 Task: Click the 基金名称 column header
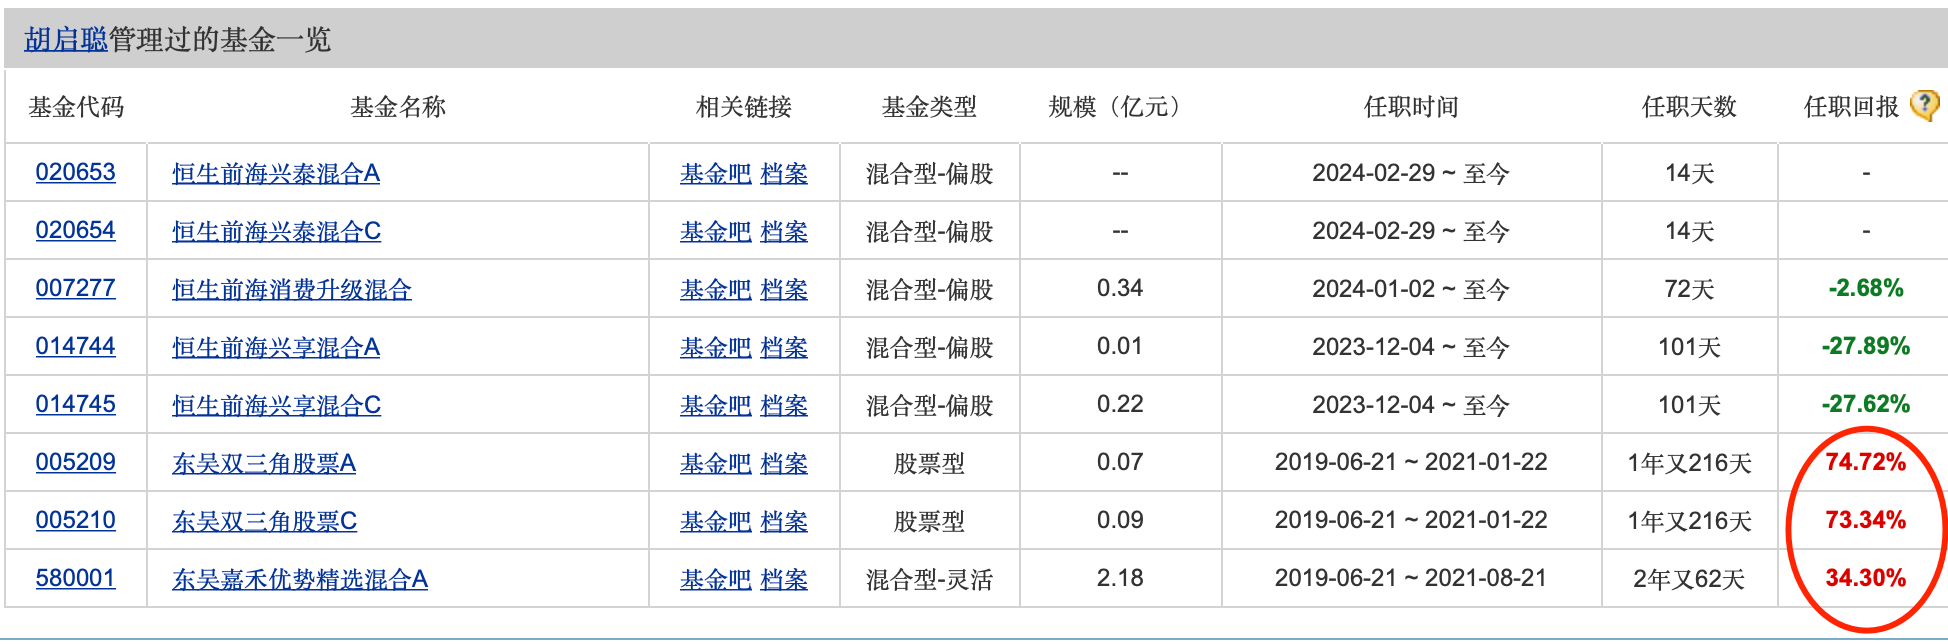tap(398, 107)
